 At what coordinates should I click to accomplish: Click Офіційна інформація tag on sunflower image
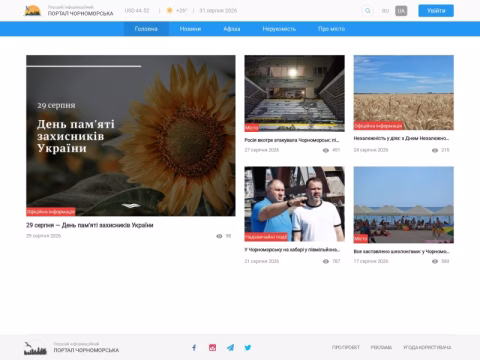pyautogui.click(x=51, y=212)
